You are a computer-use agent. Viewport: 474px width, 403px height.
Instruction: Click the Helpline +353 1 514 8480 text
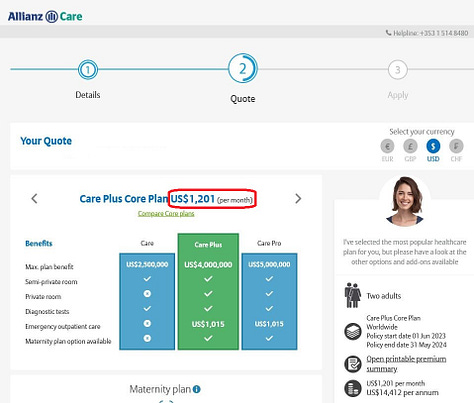pos(430,33)
